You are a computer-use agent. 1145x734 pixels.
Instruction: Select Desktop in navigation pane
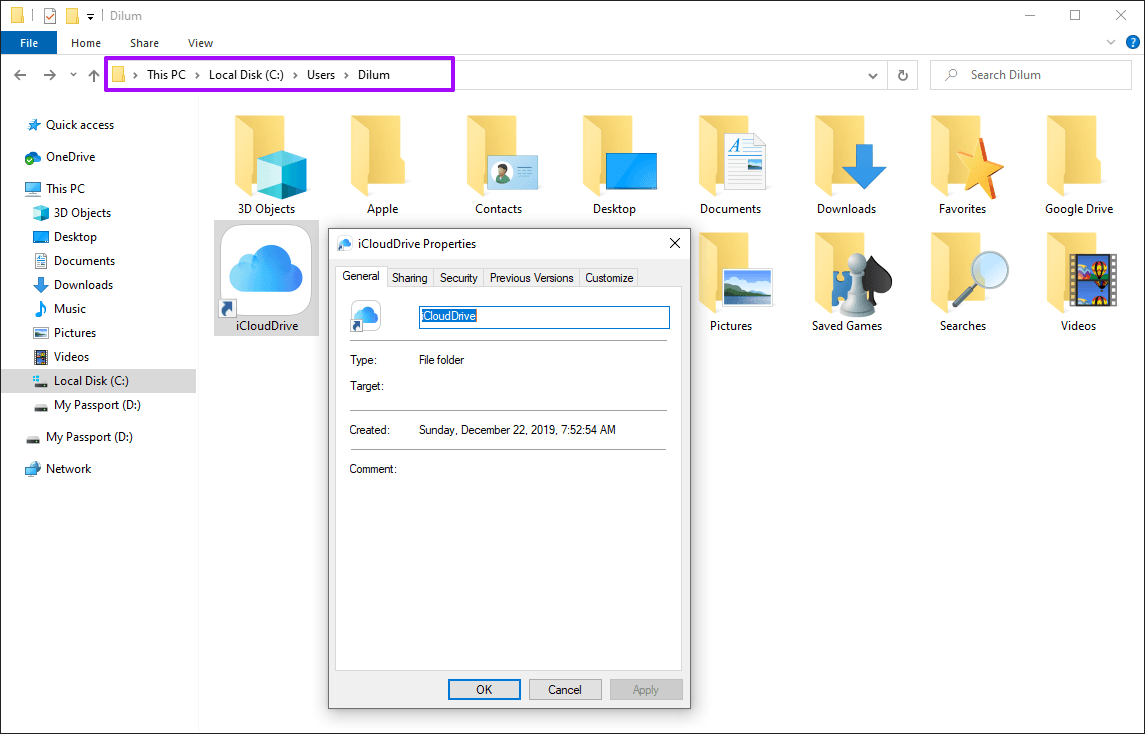click(x=74, y=237)
